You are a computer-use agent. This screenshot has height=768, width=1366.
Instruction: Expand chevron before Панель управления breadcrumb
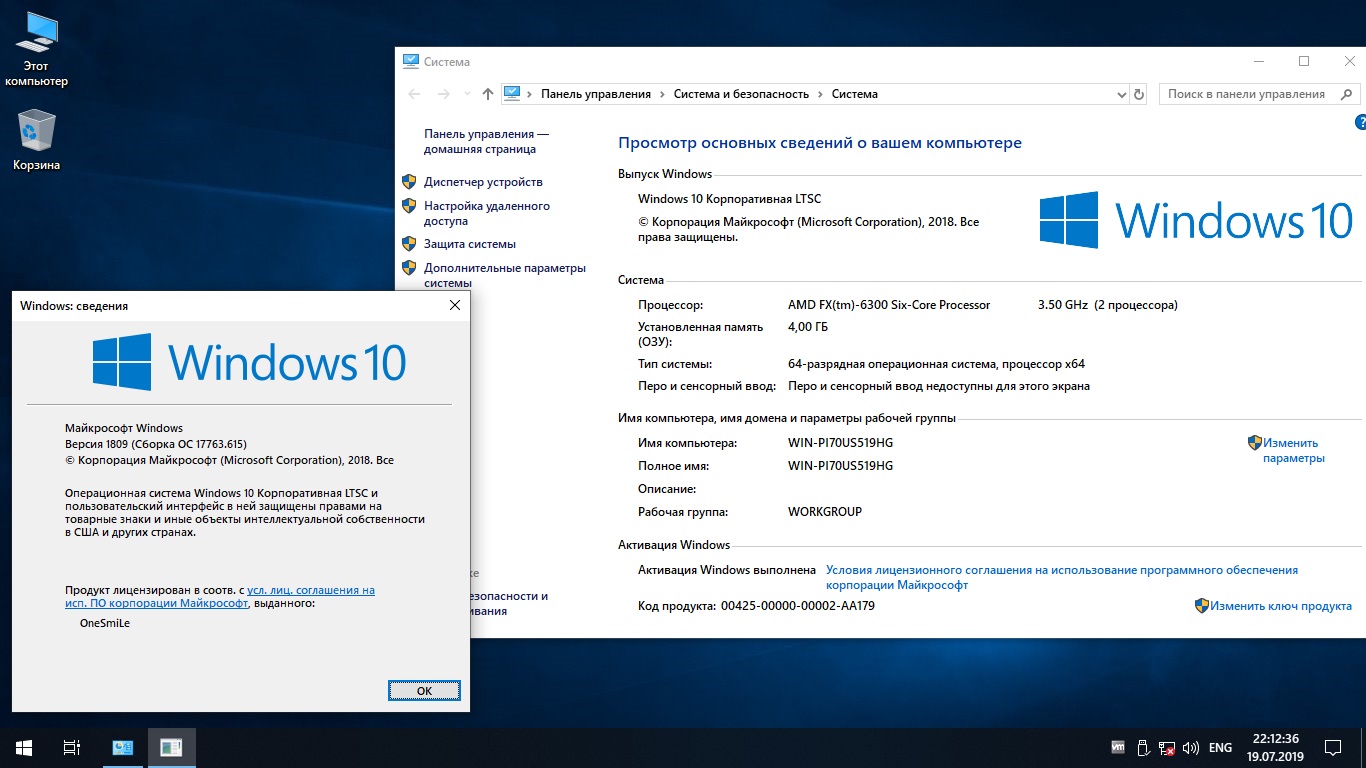530,94
